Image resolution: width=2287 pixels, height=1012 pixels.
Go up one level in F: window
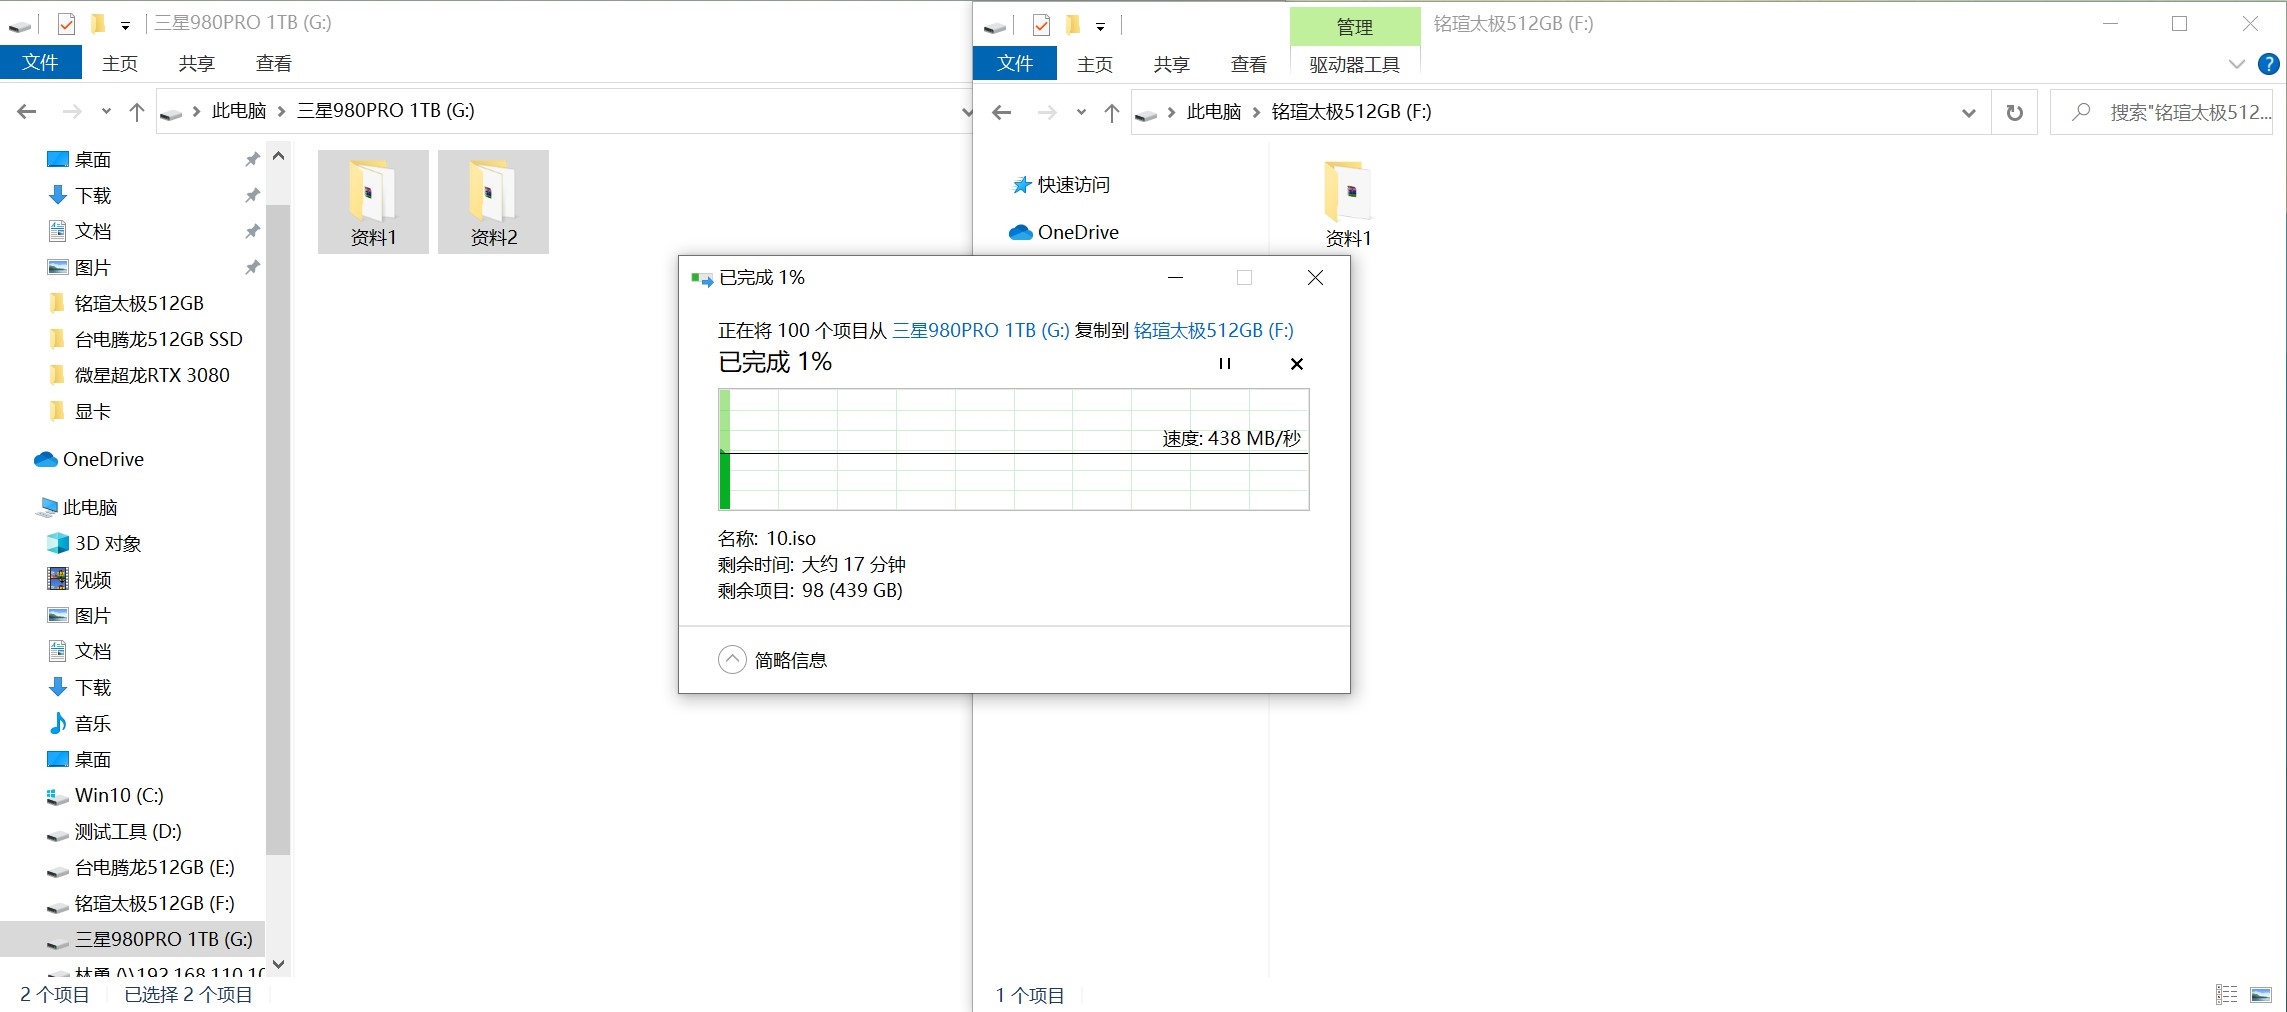coord(1112,112)
